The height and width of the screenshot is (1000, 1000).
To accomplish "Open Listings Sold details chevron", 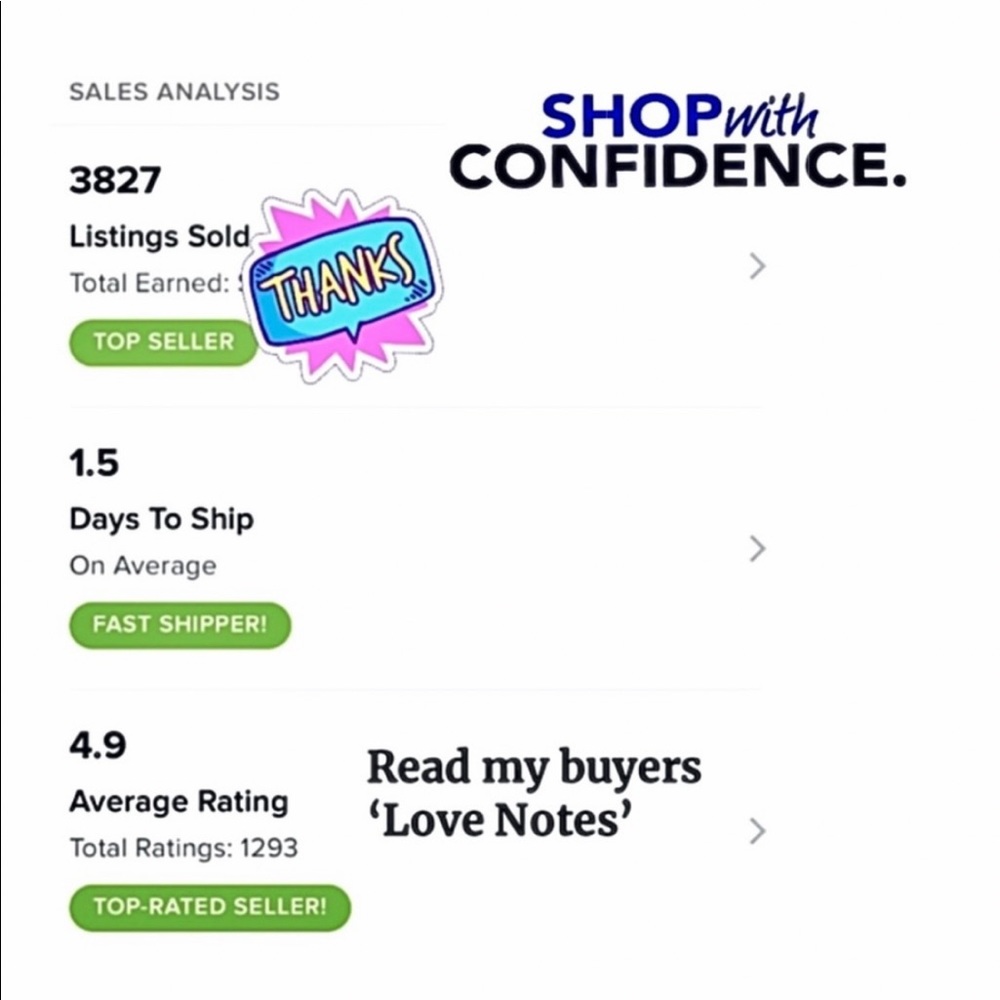I will 757,267.
